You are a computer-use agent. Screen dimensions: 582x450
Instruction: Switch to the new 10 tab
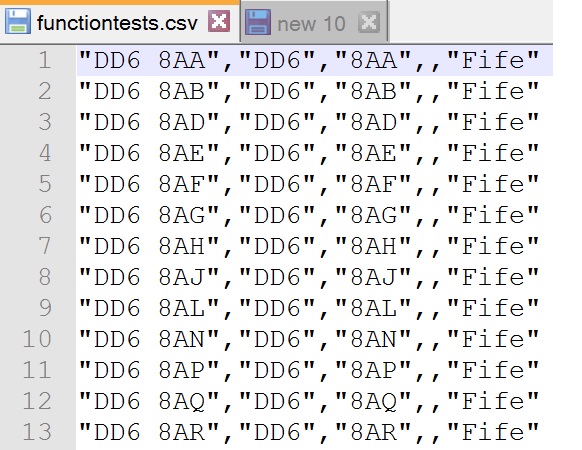tap(311, 24)
